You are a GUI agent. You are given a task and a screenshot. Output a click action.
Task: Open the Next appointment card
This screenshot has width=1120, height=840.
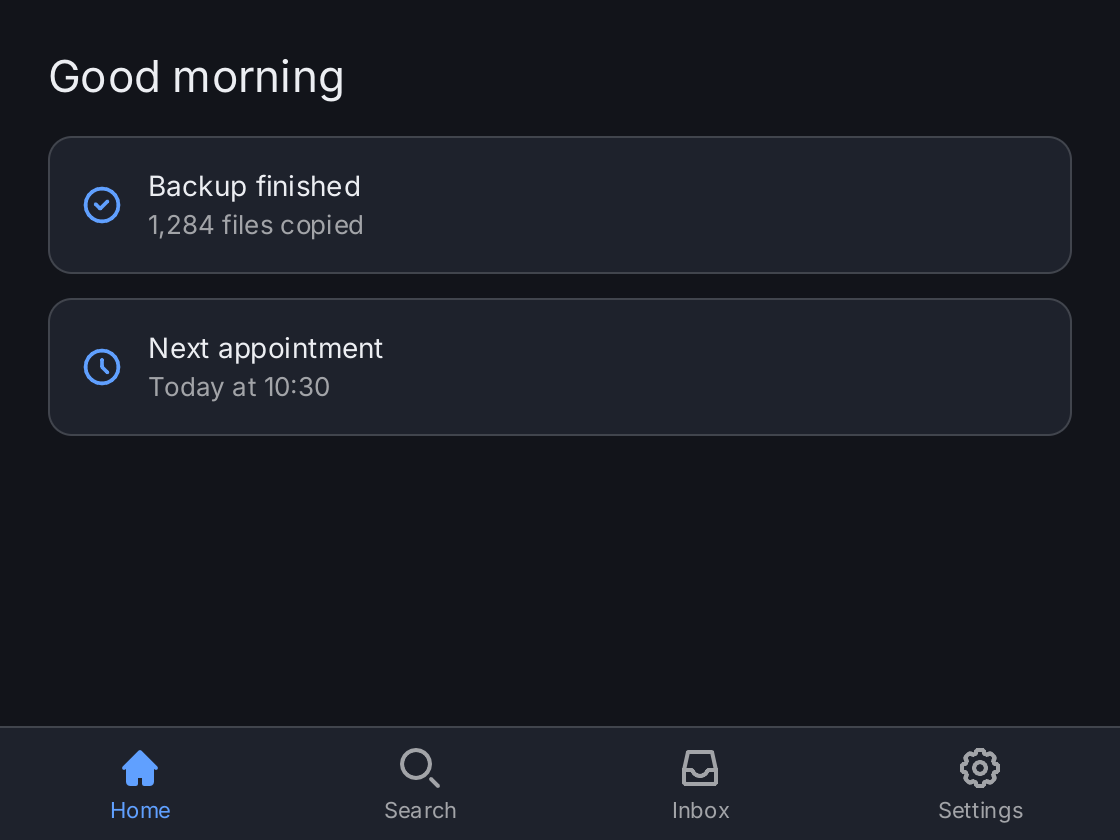coord(560,367)
